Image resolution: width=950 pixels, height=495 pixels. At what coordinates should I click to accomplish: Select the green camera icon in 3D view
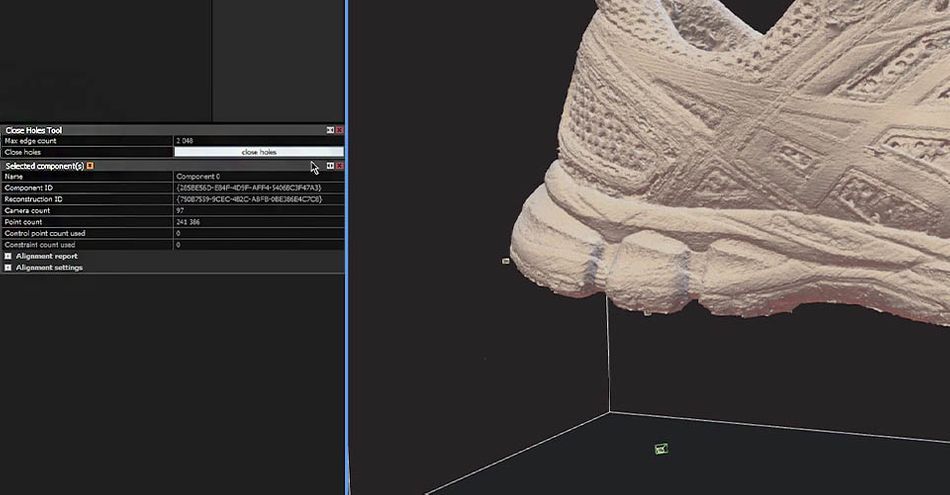coord(661,449)
